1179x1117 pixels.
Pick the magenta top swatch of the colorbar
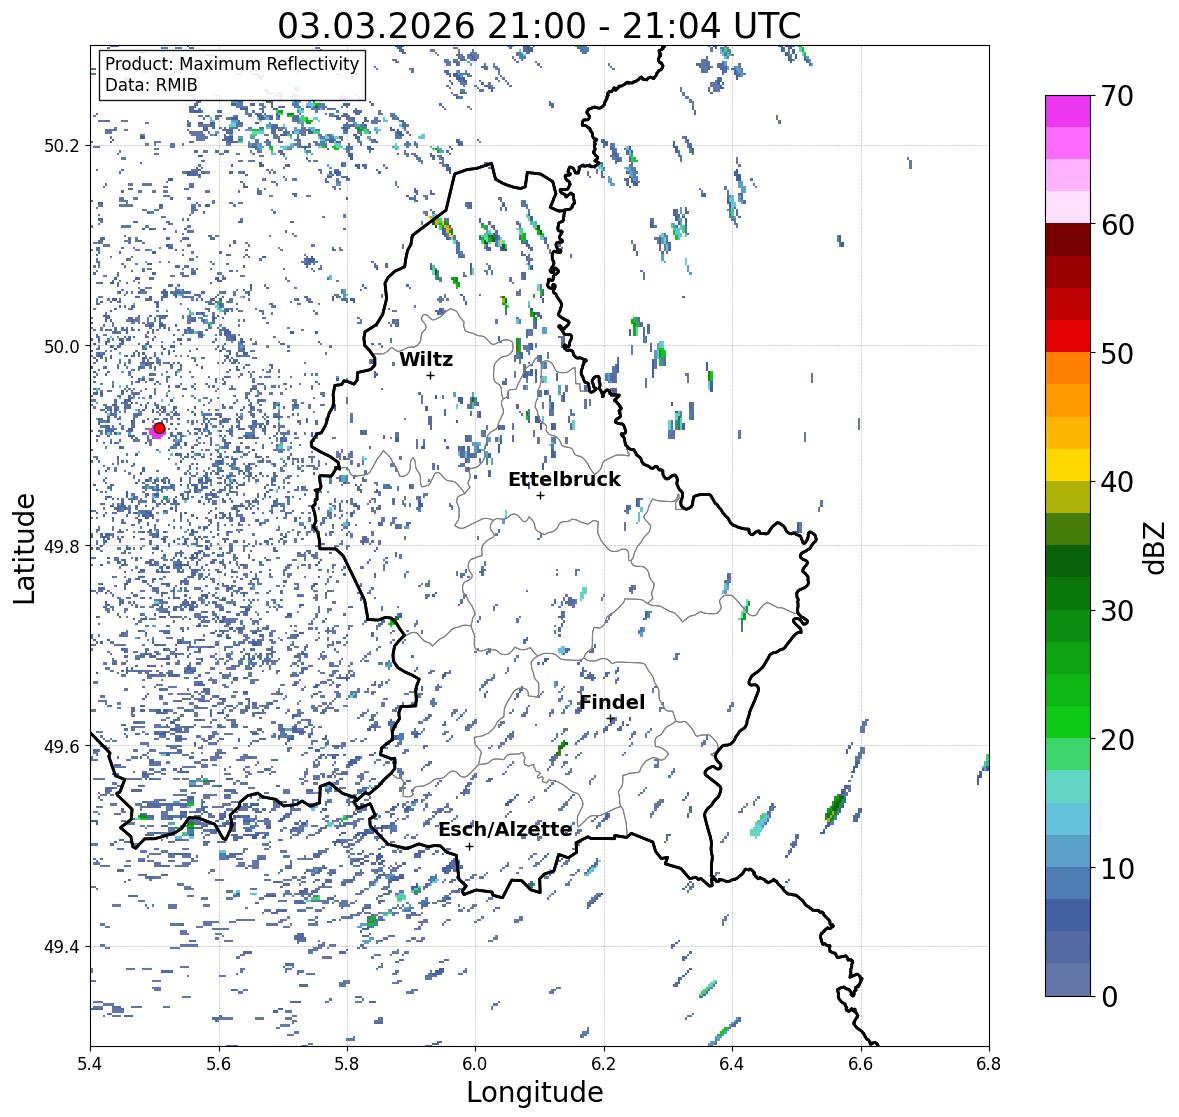1068,111
